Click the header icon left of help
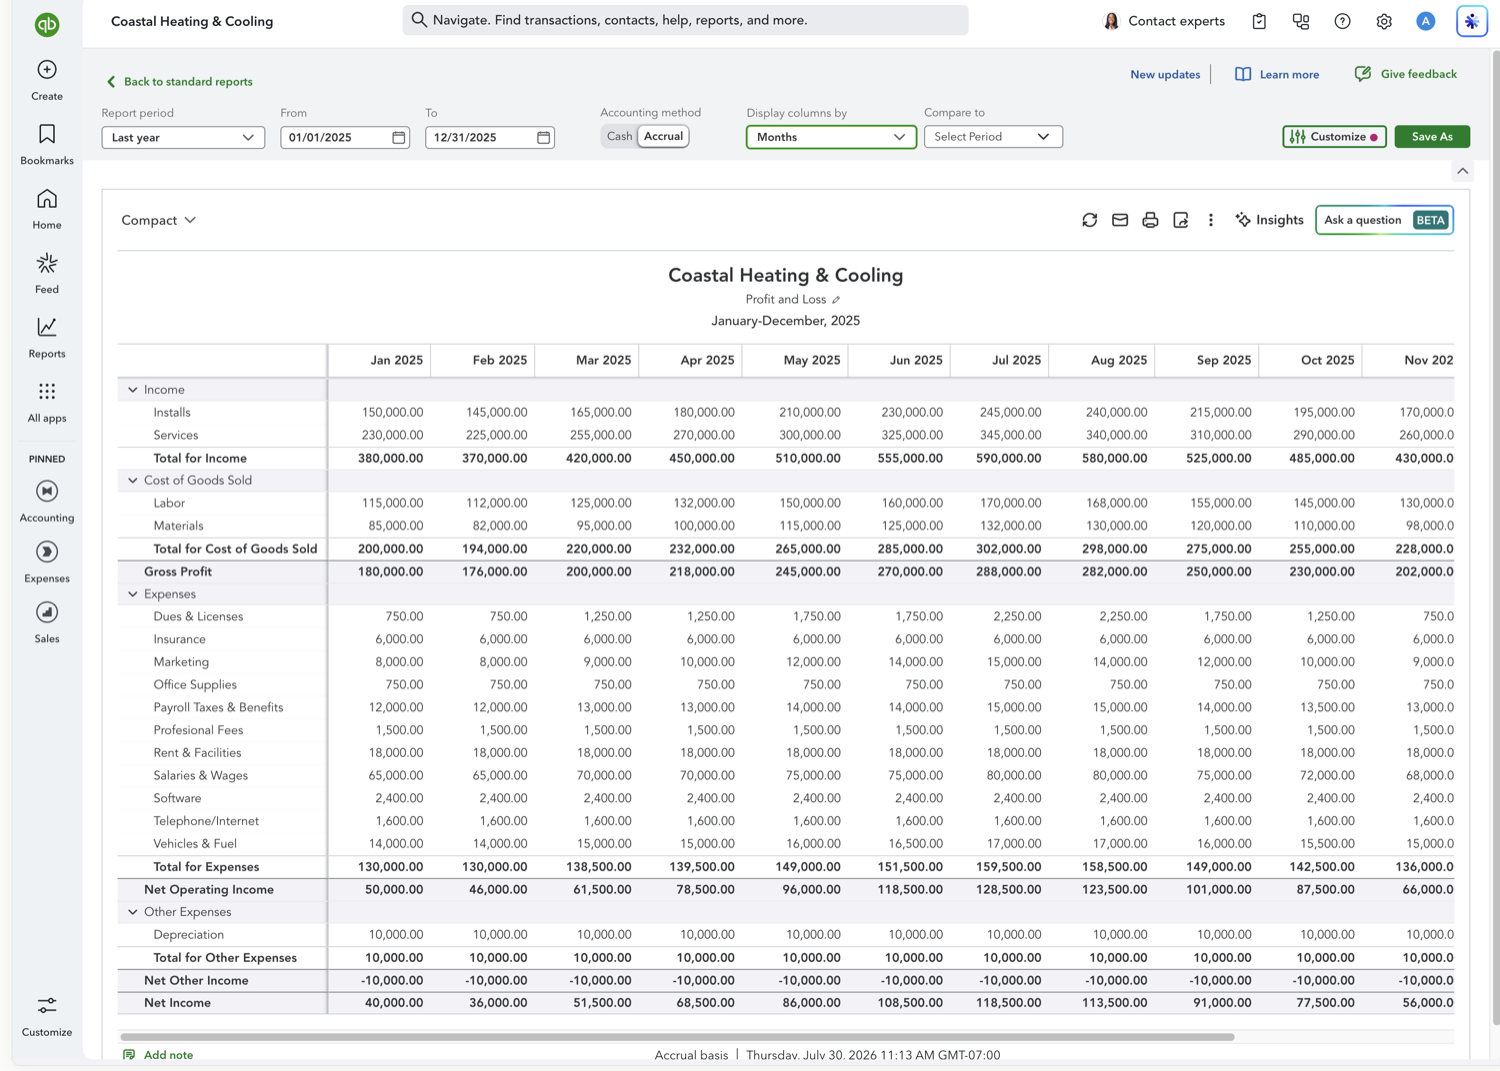Screen dimensions: 1500x1071 tap(1301, 21)
